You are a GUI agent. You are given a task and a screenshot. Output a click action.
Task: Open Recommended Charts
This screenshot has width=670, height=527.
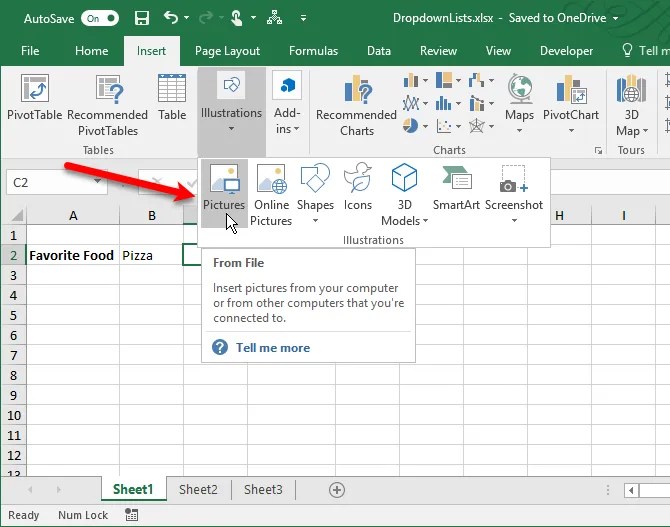(x=357, y=105)
